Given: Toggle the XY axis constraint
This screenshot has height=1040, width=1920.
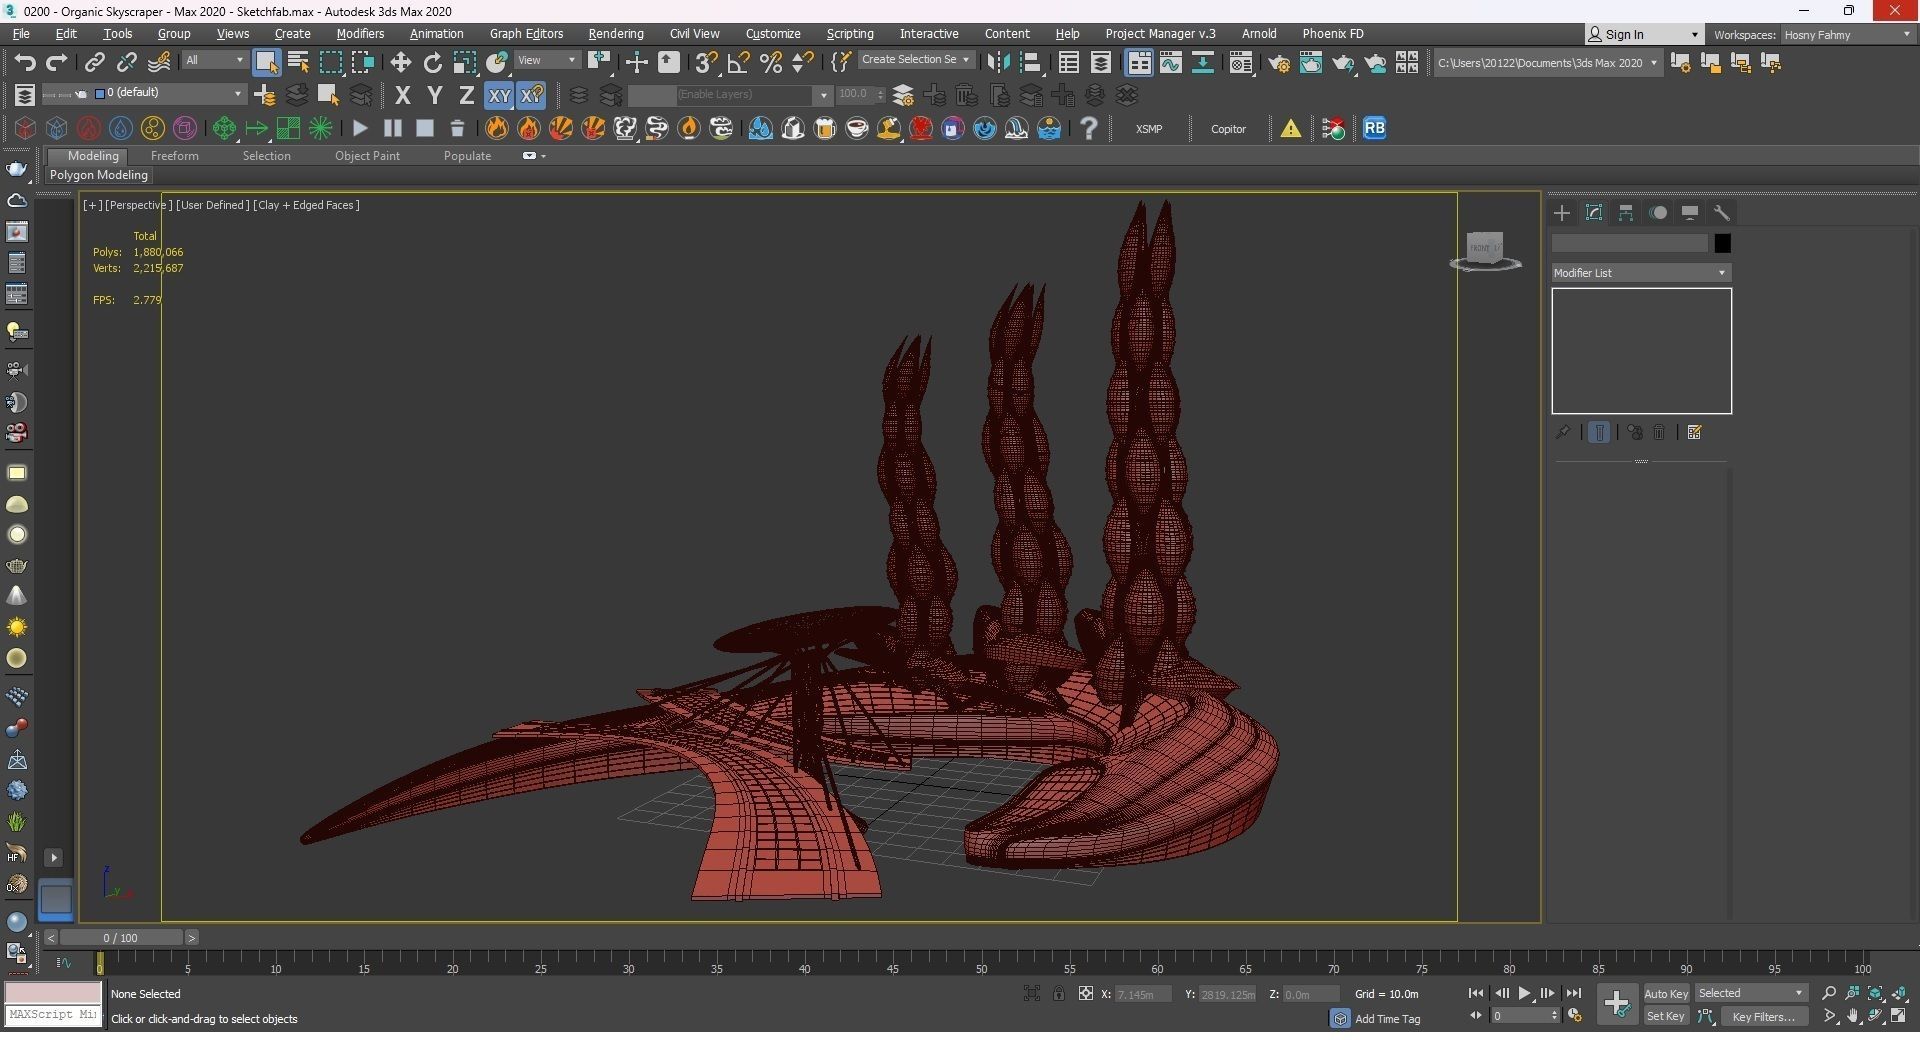Looking at the screenshot, I should pos(499,96).
